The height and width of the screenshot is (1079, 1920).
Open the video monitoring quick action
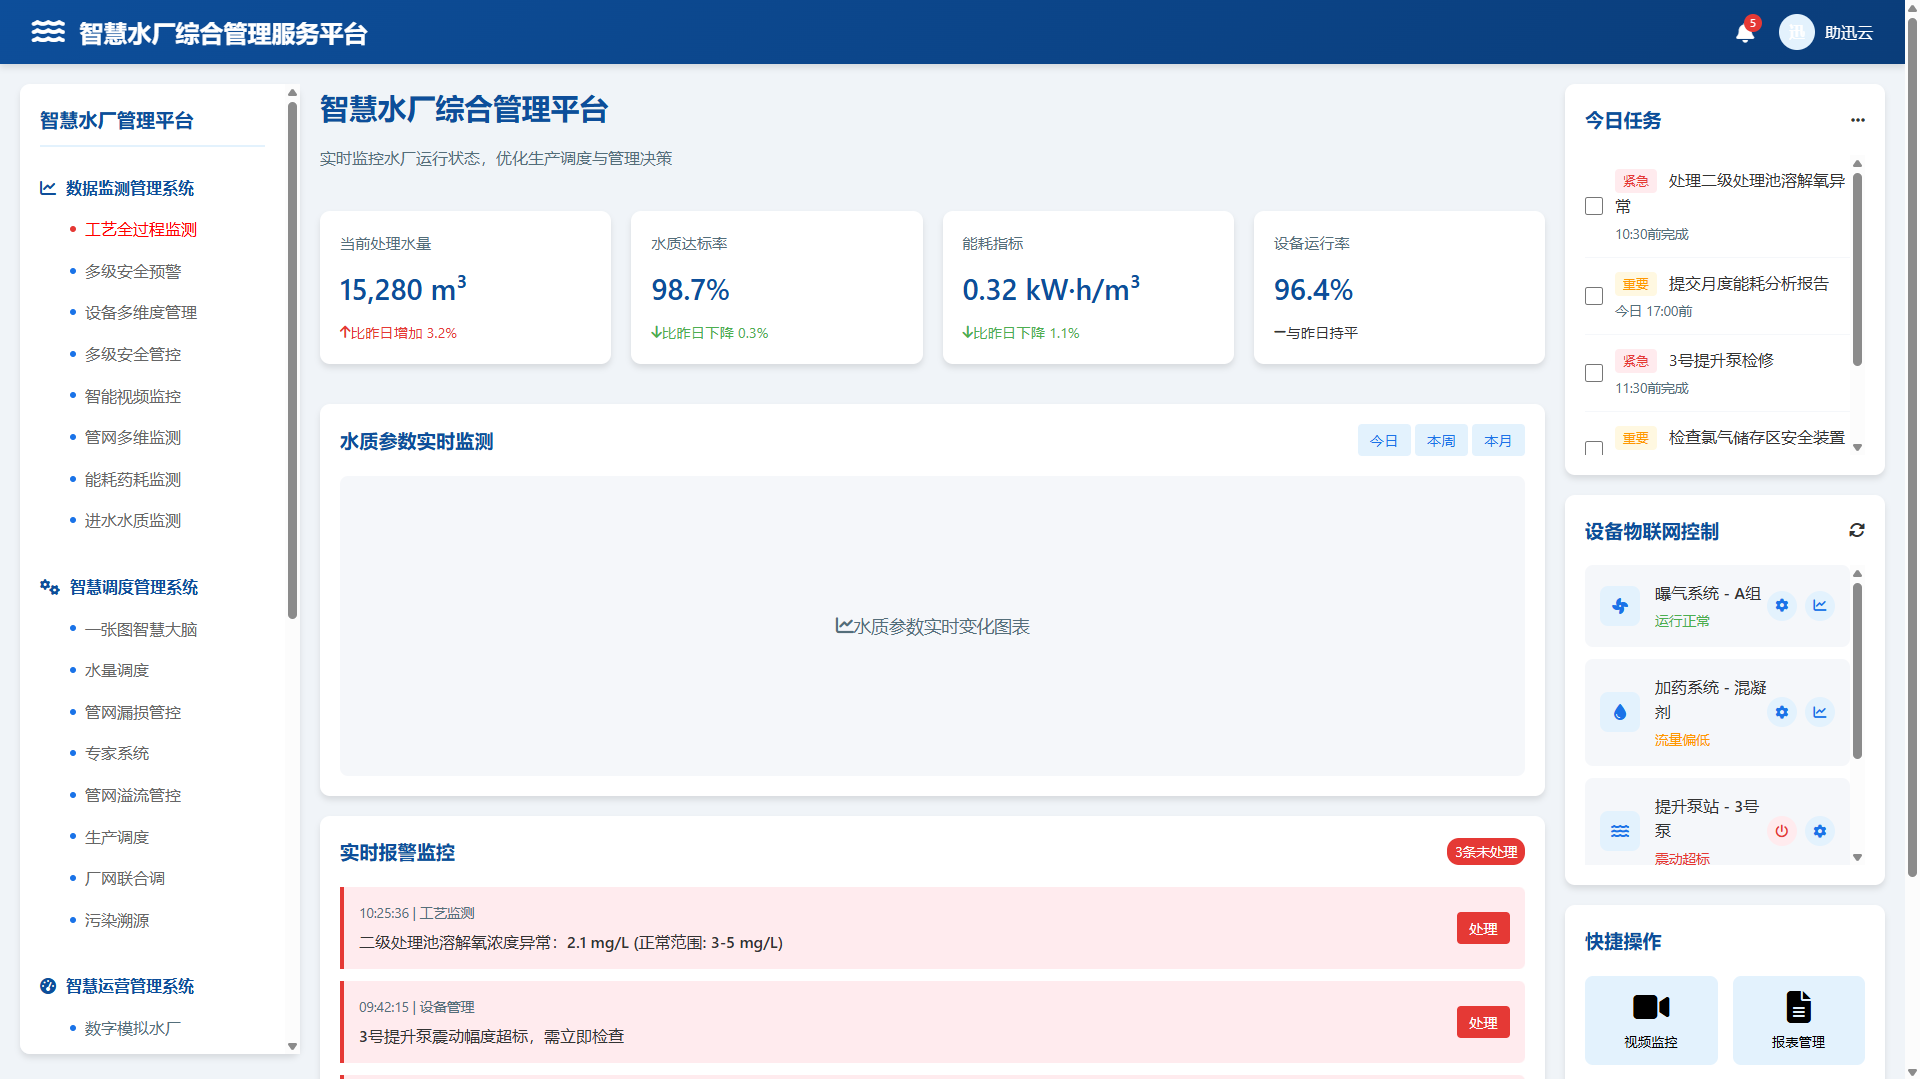[1650, 1020]
